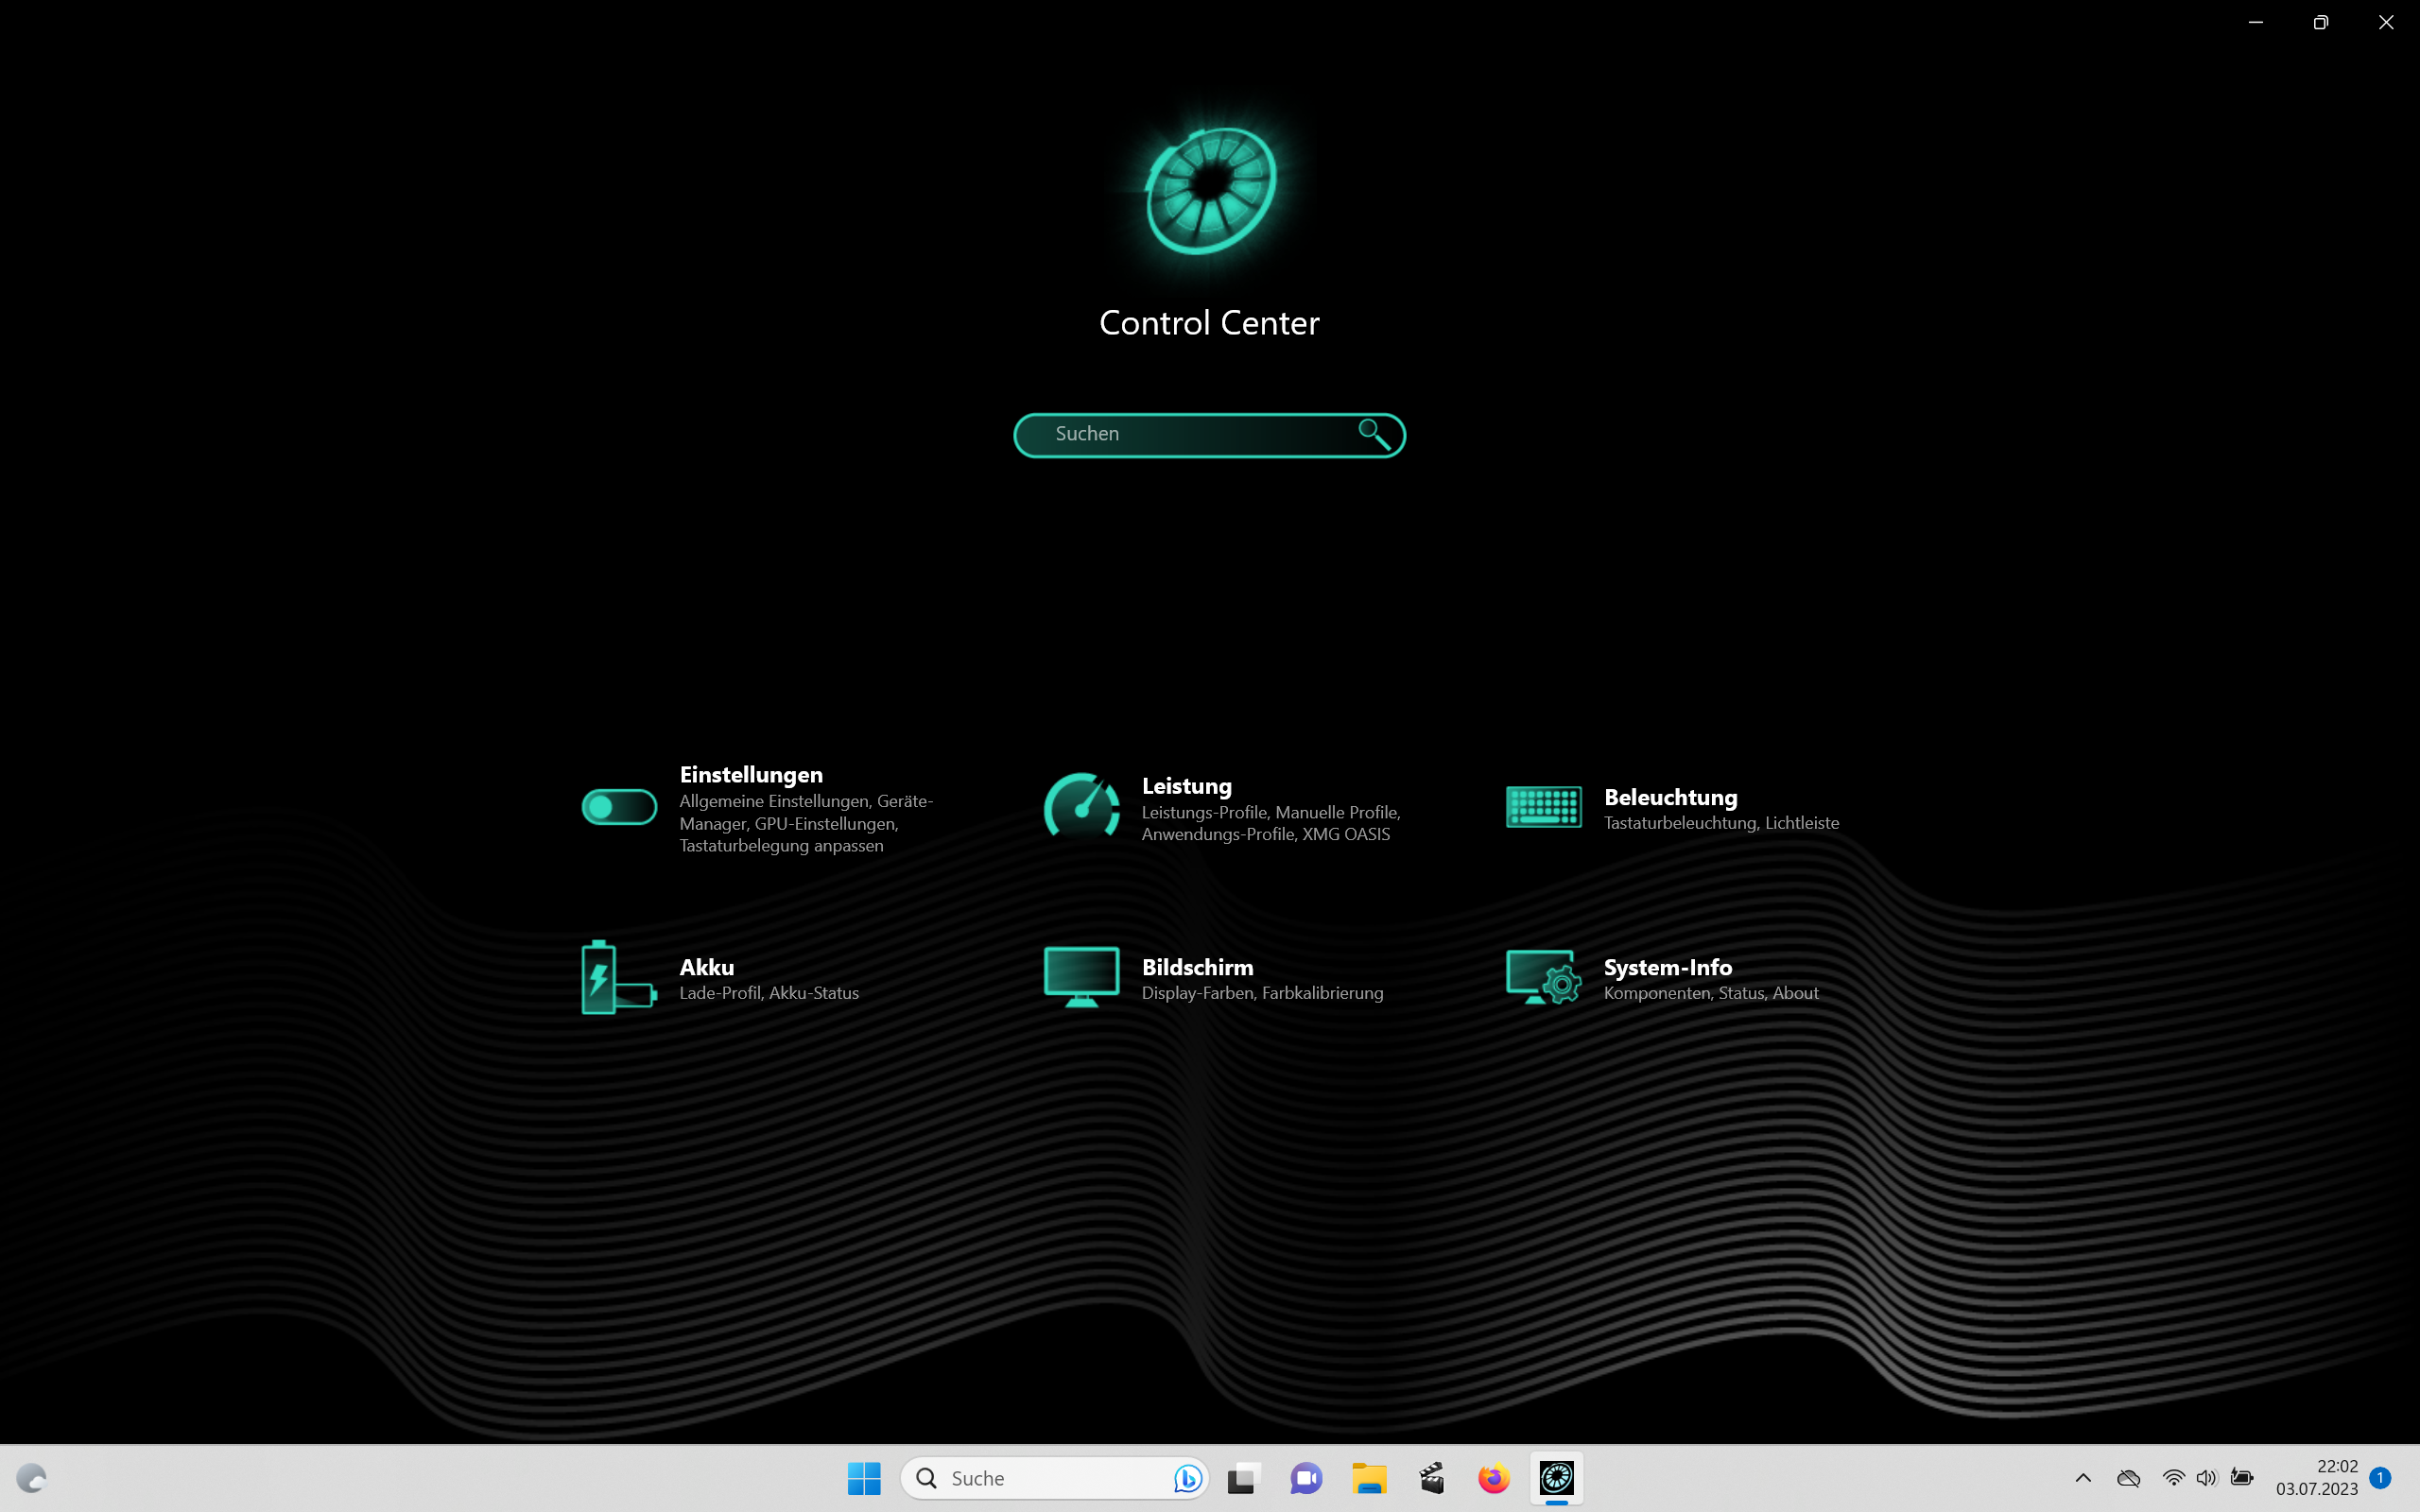Expand hidden system tray icons chevron
Image resolution: width=2420 pixels, height=1512 pixels.
(2083, 1478)
